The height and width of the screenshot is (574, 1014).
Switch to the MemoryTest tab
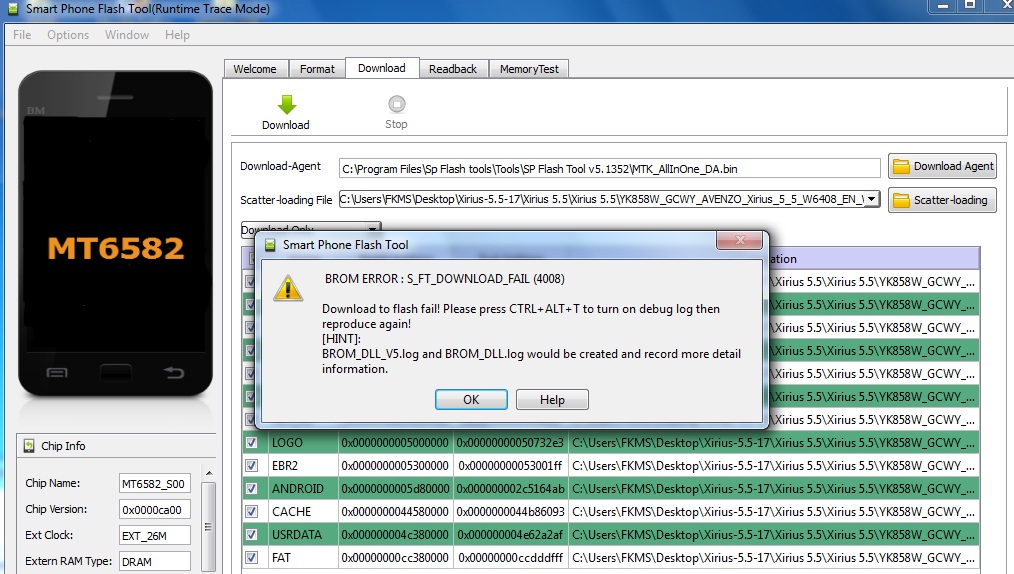tap(529, 69)
